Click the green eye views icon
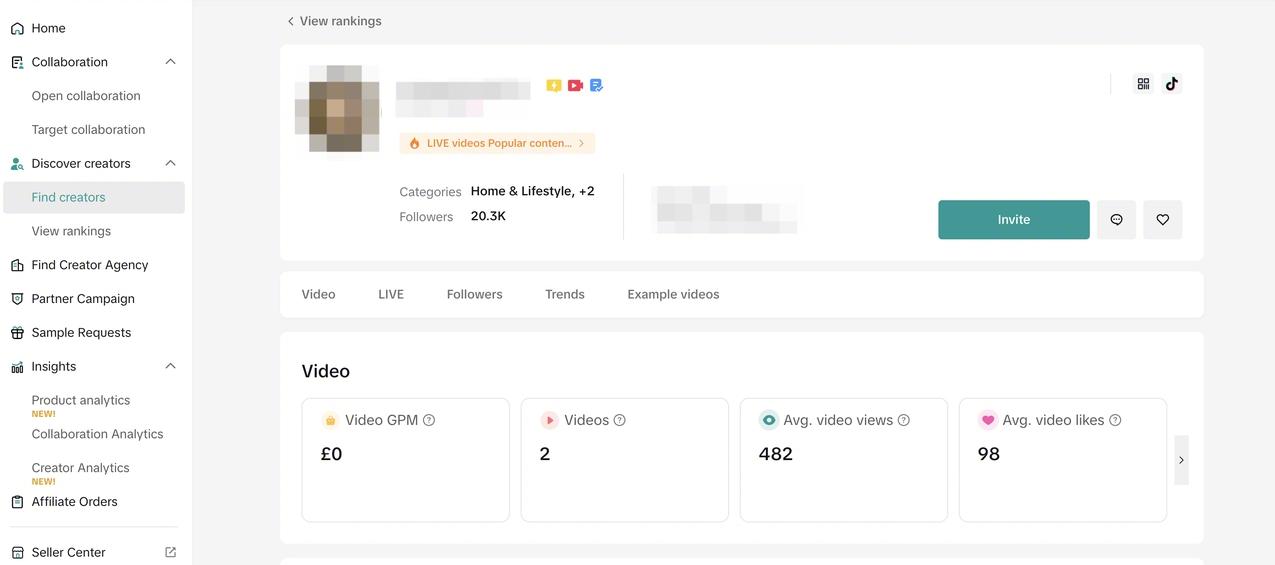The height and width of the screenshot is (565, 1275). [768, 420]
